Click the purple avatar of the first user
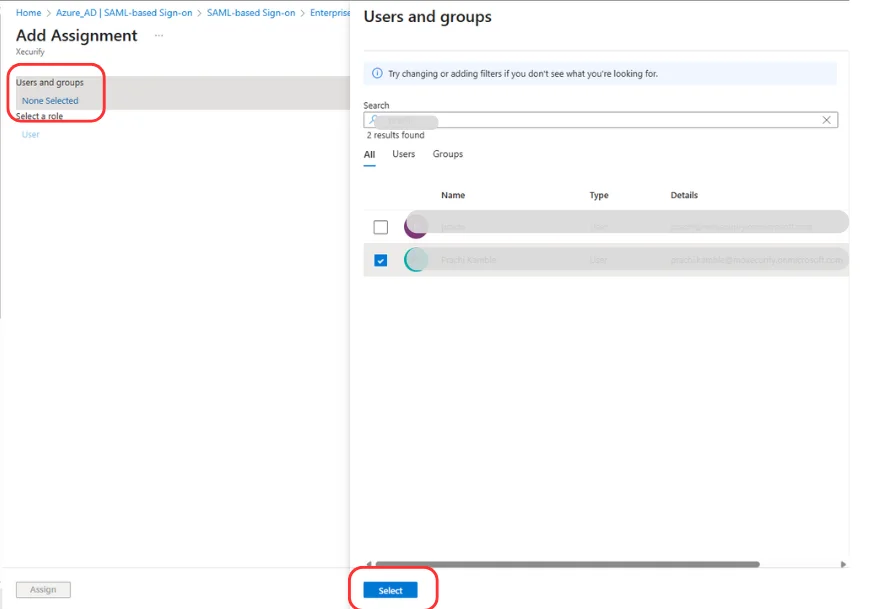870x609 pixels. point(415,226)
